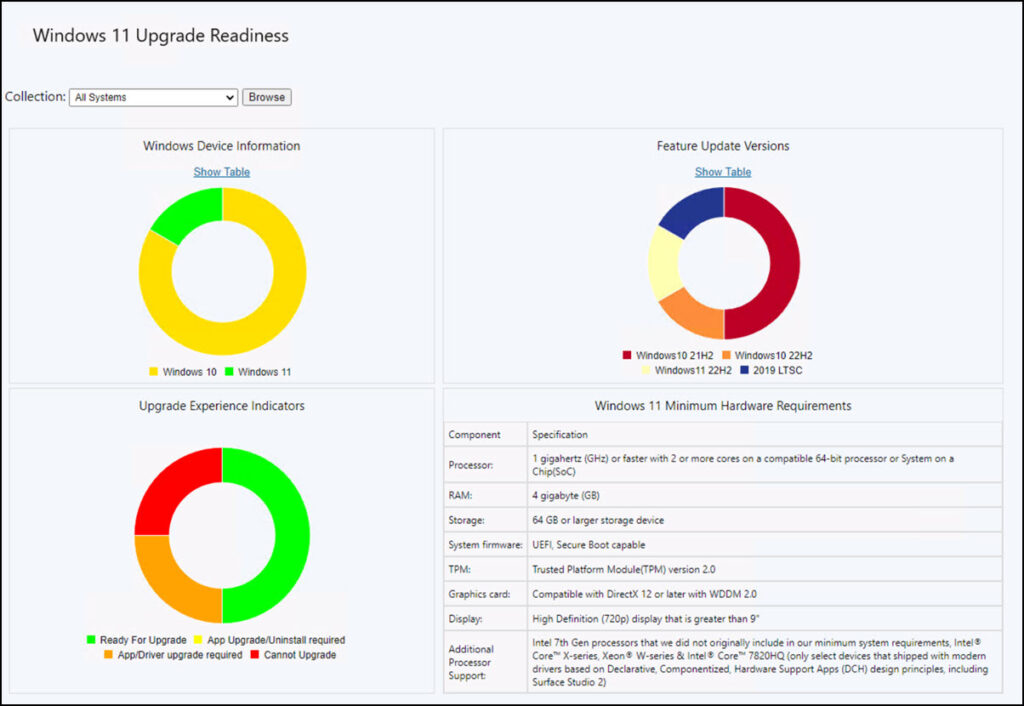Toggle the App/Driver upgrade required legend swatch

(x=108, y=654)
